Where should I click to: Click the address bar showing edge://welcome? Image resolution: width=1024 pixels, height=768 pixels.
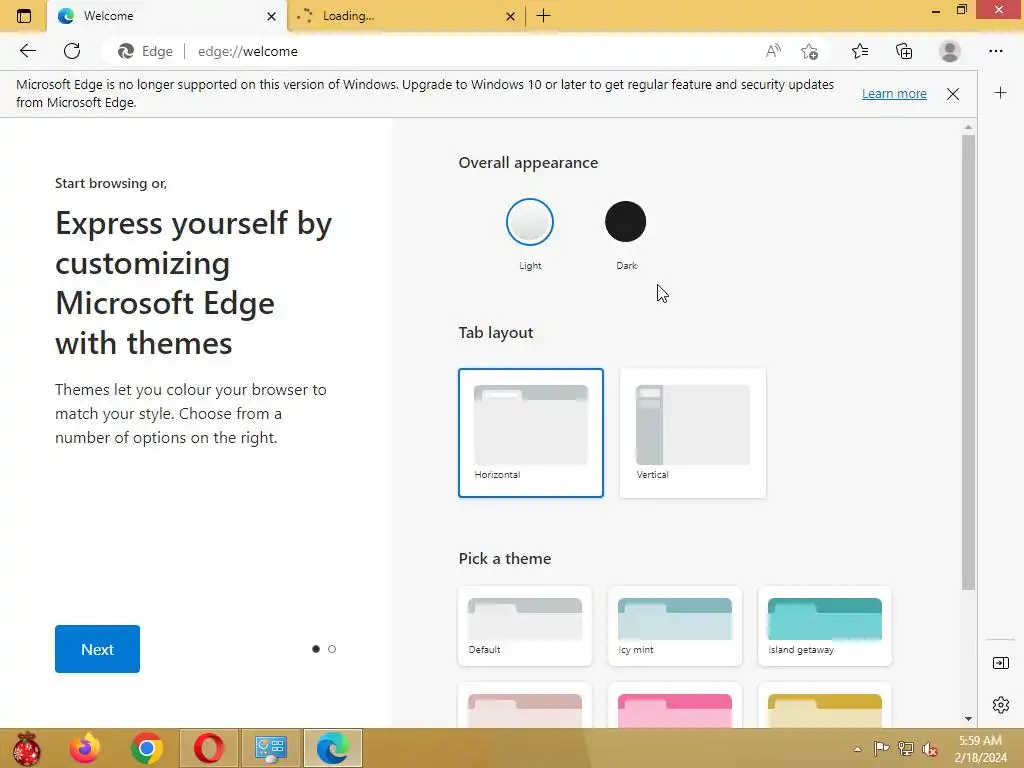pyautogui.click(x=464, y=51)
